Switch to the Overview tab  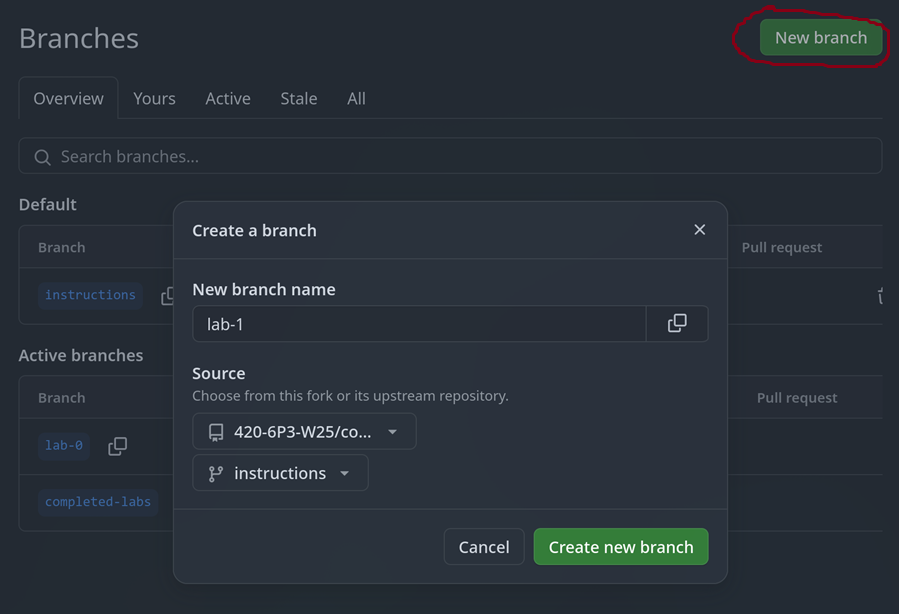click(68, 98)
